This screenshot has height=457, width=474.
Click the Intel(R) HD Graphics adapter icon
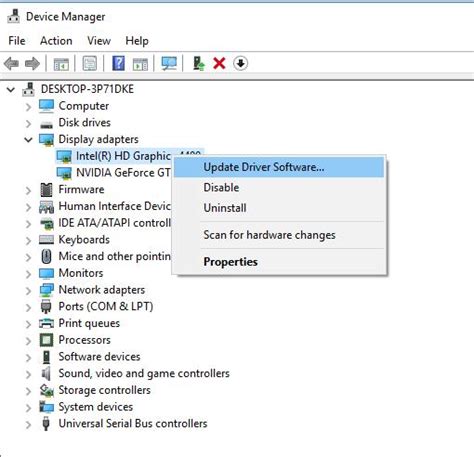coord(64,156)
